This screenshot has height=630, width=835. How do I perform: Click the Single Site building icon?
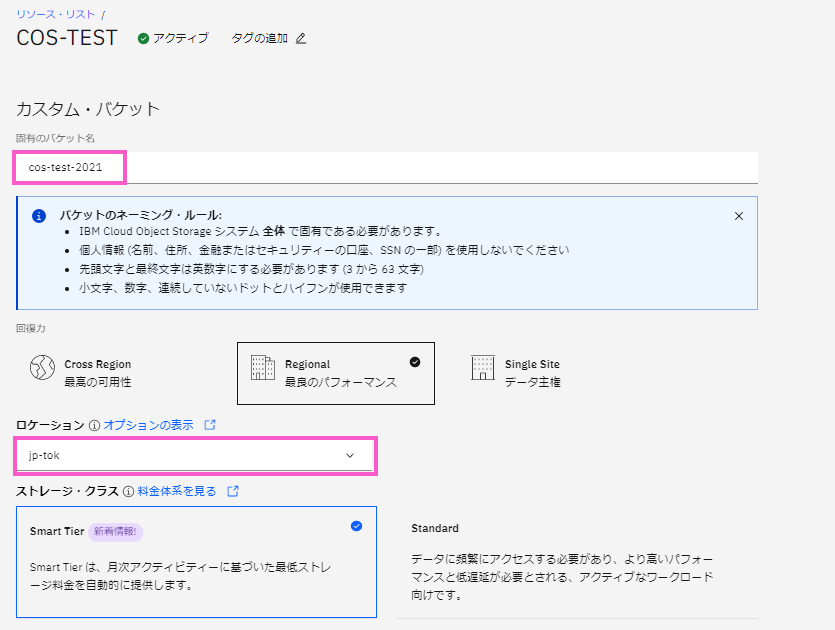(482, 368)
